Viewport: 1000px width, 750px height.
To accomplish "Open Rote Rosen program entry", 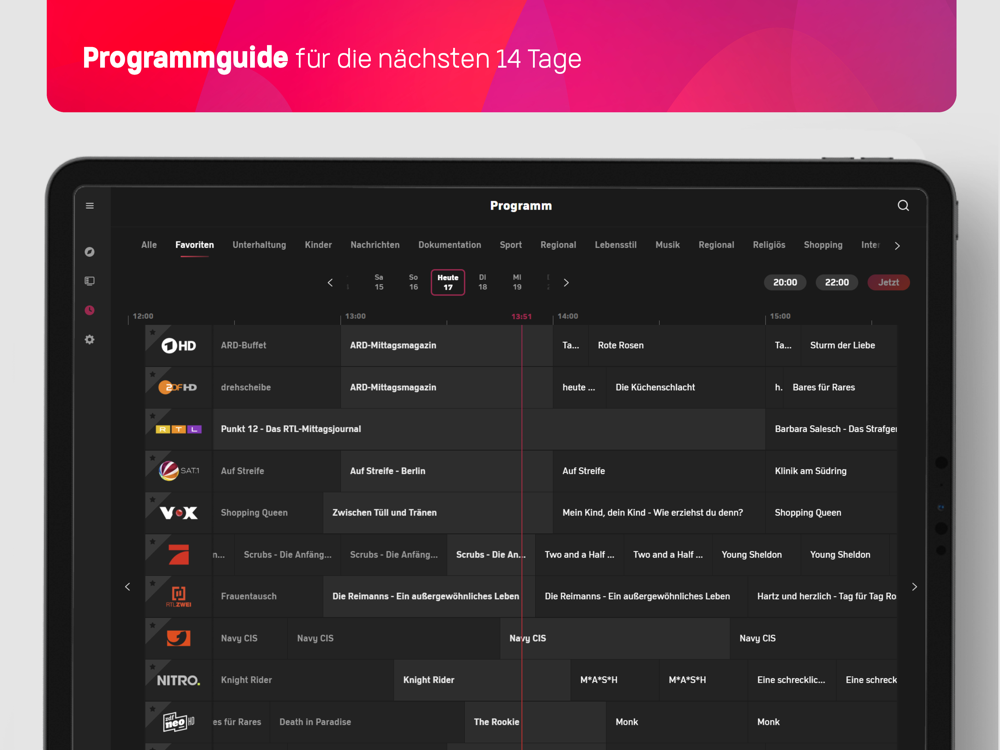I will click(677, 346).
